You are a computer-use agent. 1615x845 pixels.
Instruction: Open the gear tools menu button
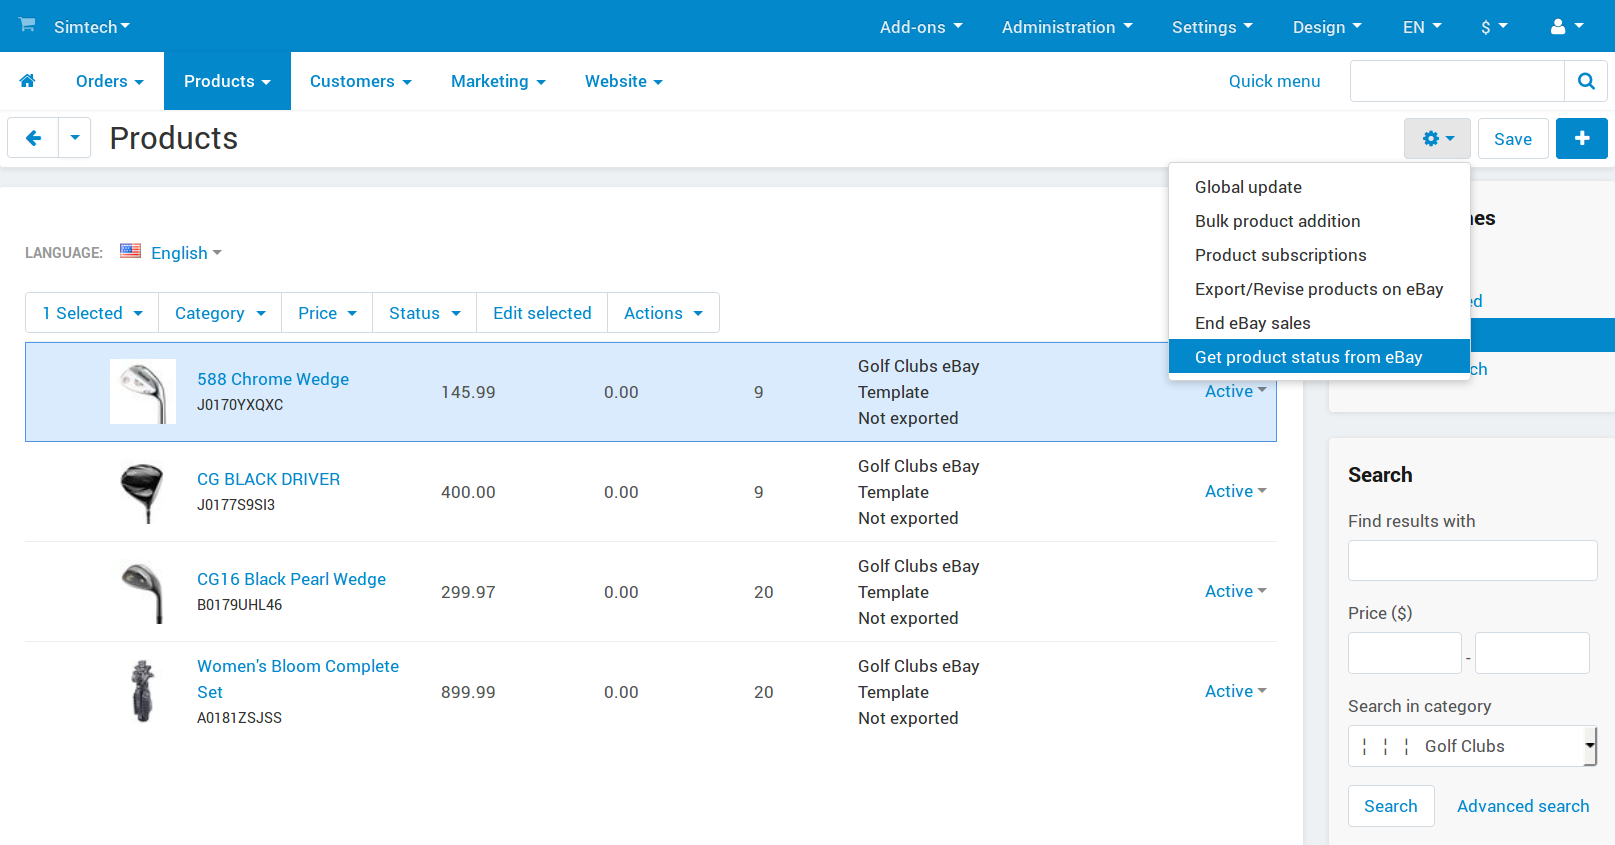(x=1437, y=139)
